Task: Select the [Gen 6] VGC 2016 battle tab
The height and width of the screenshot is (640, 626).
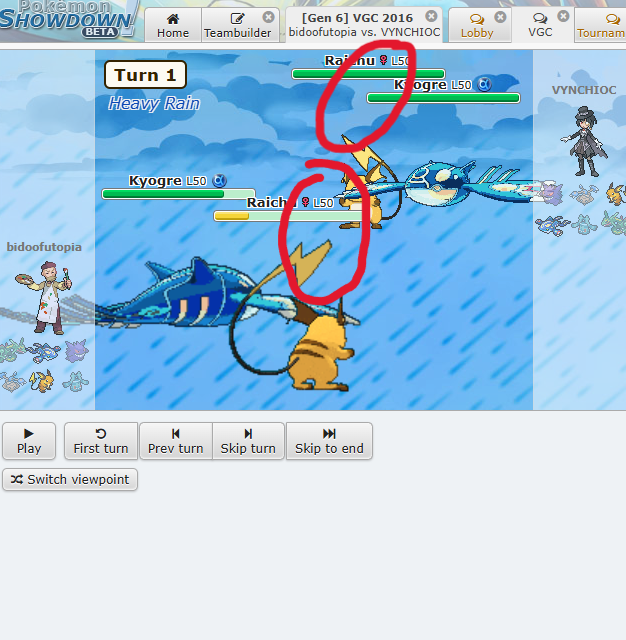Action: pyautogui.click(x=364, y=24)
